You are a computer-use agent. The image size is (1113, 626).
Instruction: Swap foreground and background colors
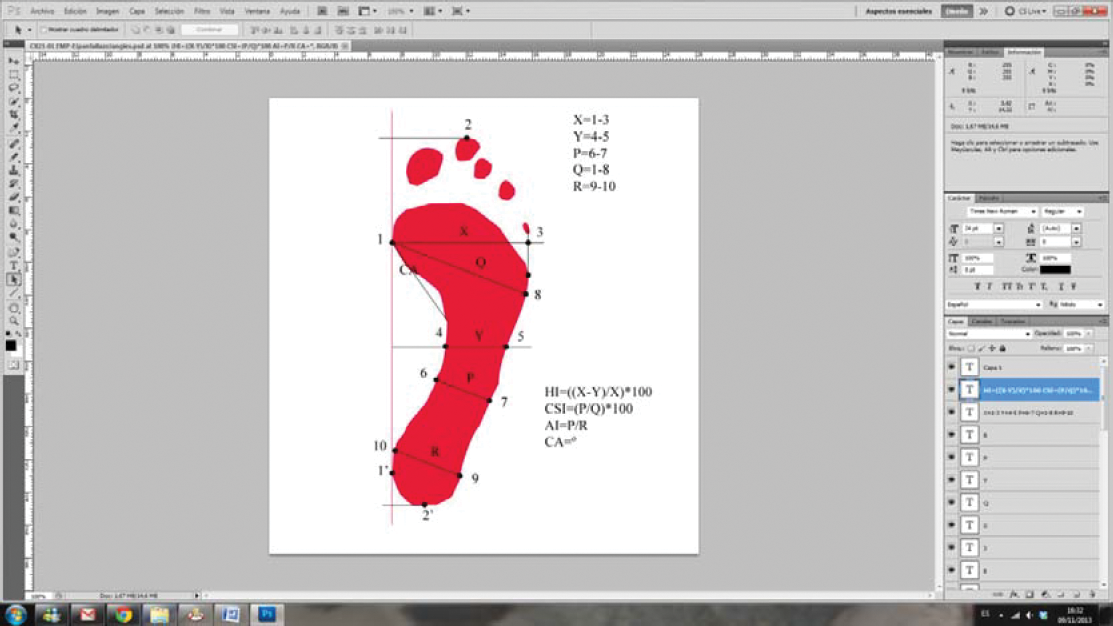(18, 334)
